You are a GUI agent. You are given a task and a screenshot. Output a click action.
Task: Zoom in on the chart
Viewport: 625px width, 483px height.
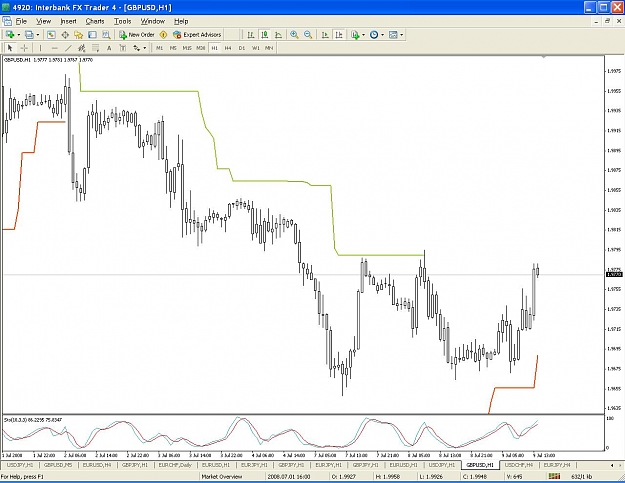[294, 35]
